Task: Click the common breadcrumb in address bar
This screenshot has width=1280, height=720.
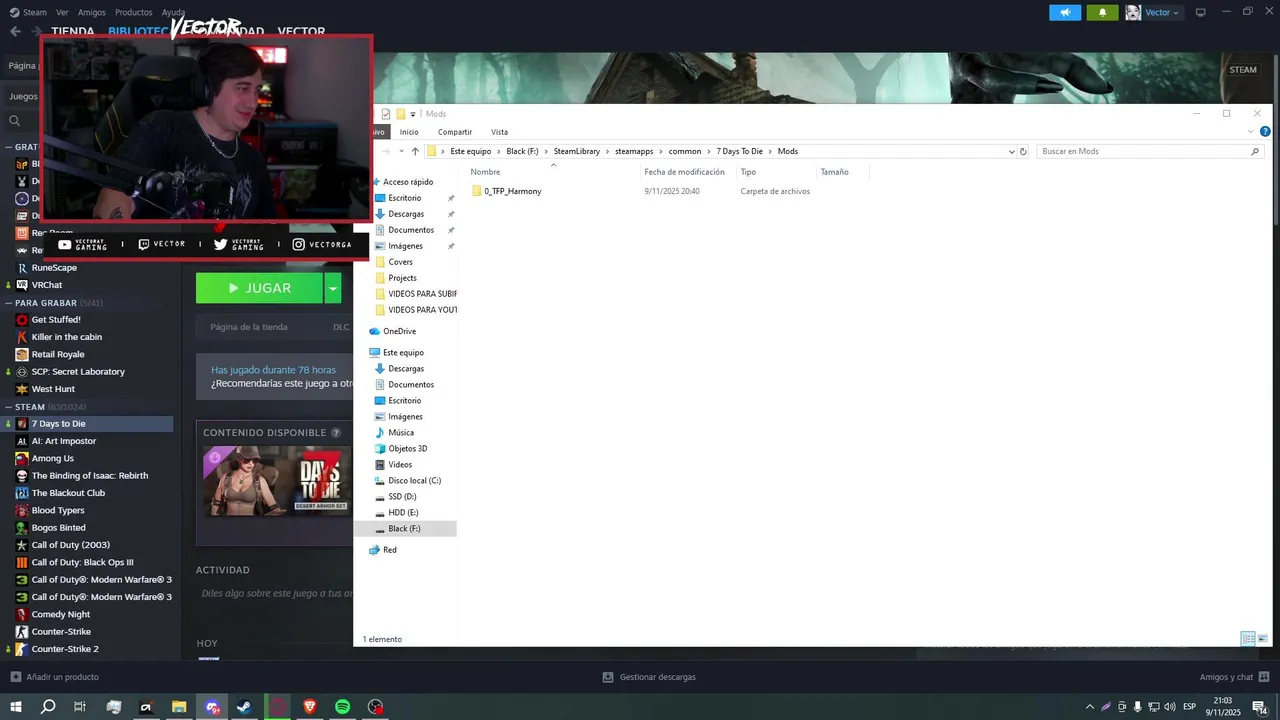Action: pos(685,151)
